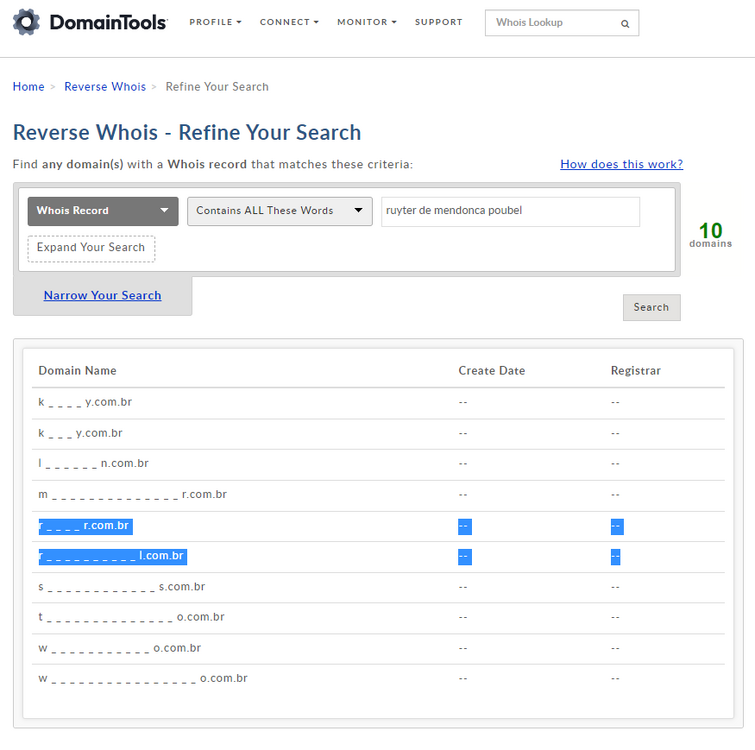Click the Search button
Viewport: 755px width, 750px height.
(651, 307)
